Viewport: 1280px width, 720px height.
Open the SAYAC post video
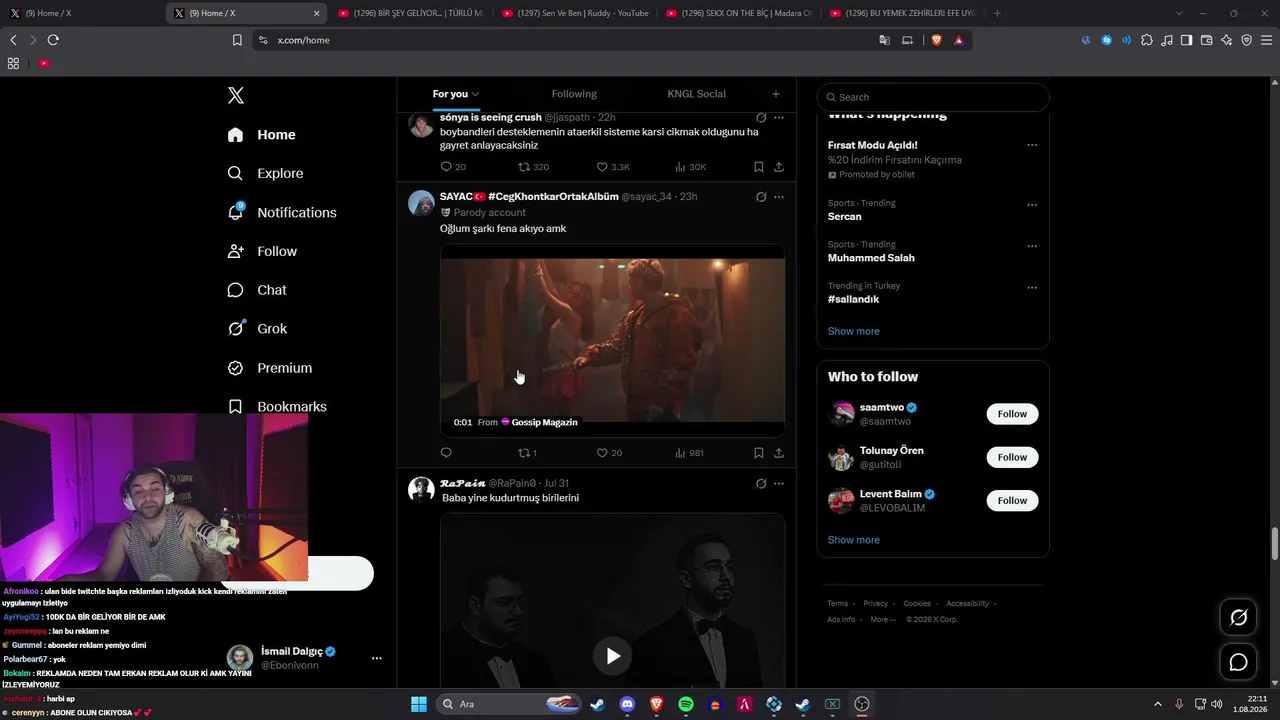pyautogui.click(x=612, y=340)
